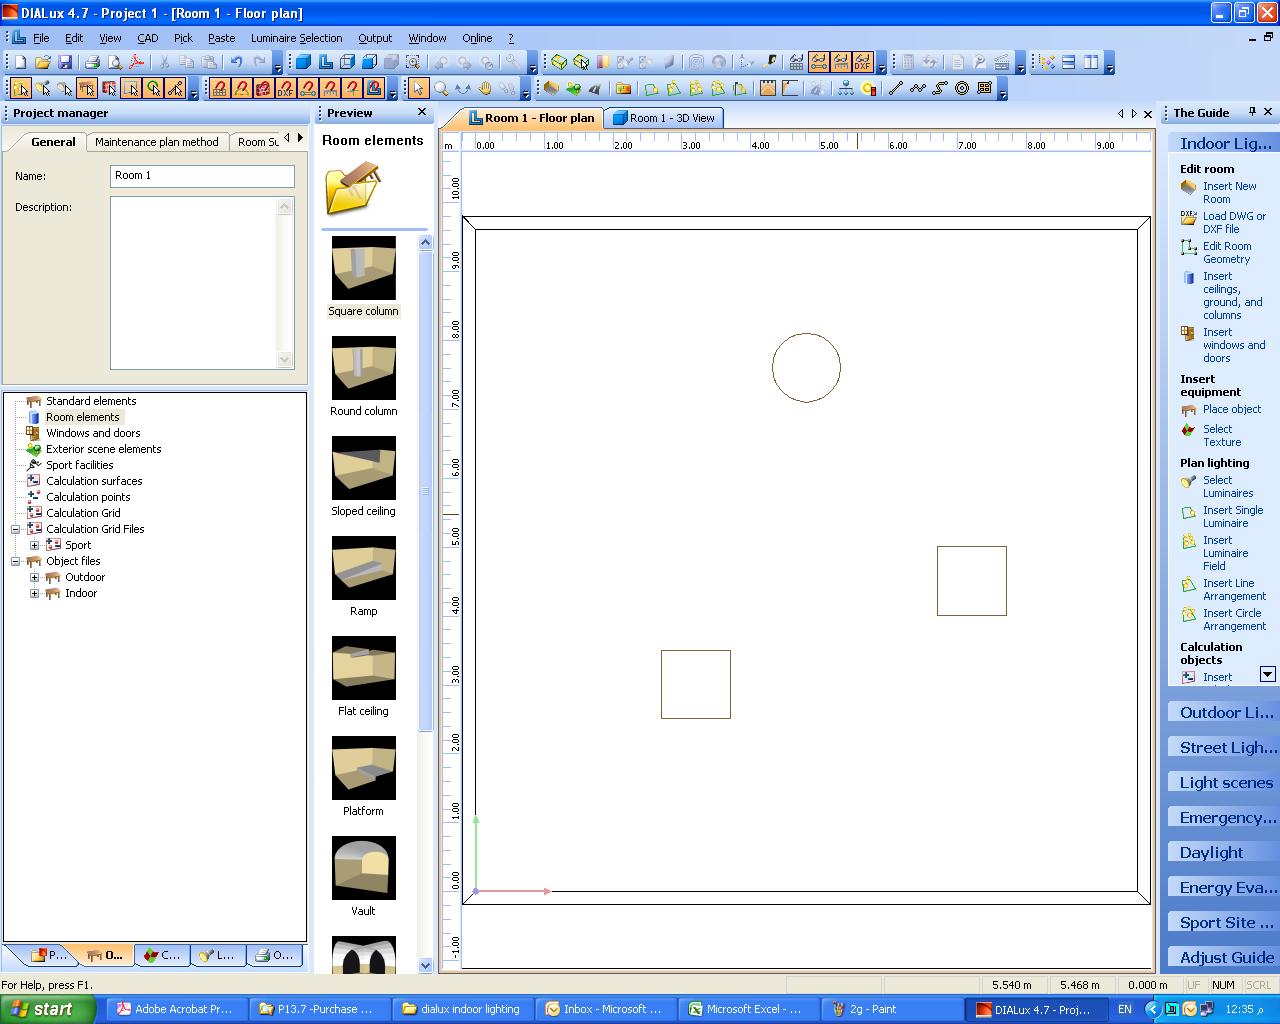Viewport: 1280px width, 1024px height.
Task: Click the tile windows horizontally icon
Action: click(1068, 62)
